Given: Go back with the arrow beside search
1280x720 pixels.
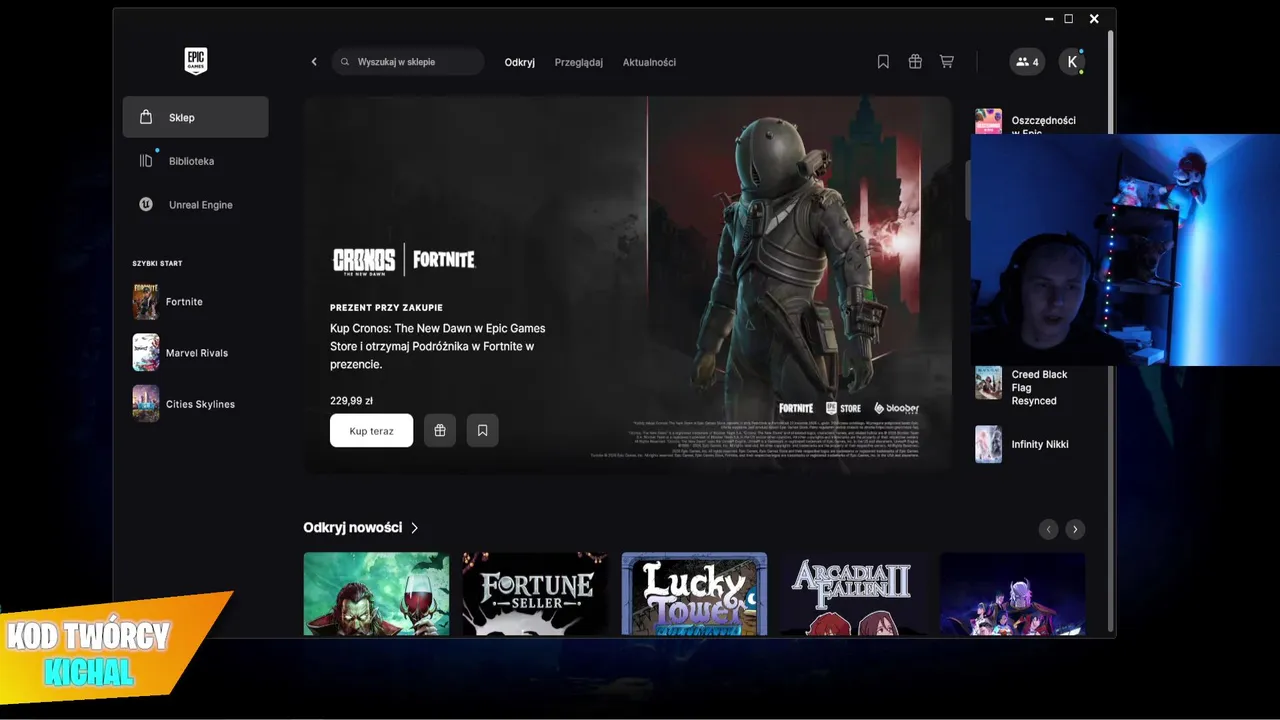Looking at the screenshot, I should click(314, 62).
